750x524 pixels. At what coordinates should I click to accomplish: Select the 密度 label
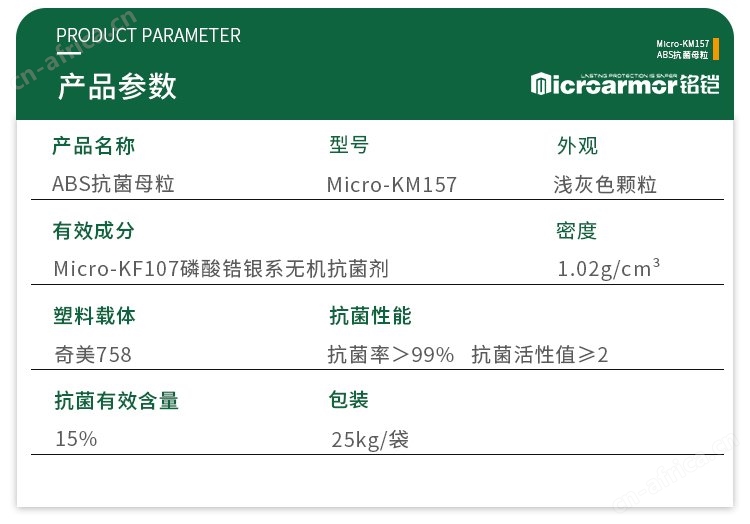pos(576,231)
